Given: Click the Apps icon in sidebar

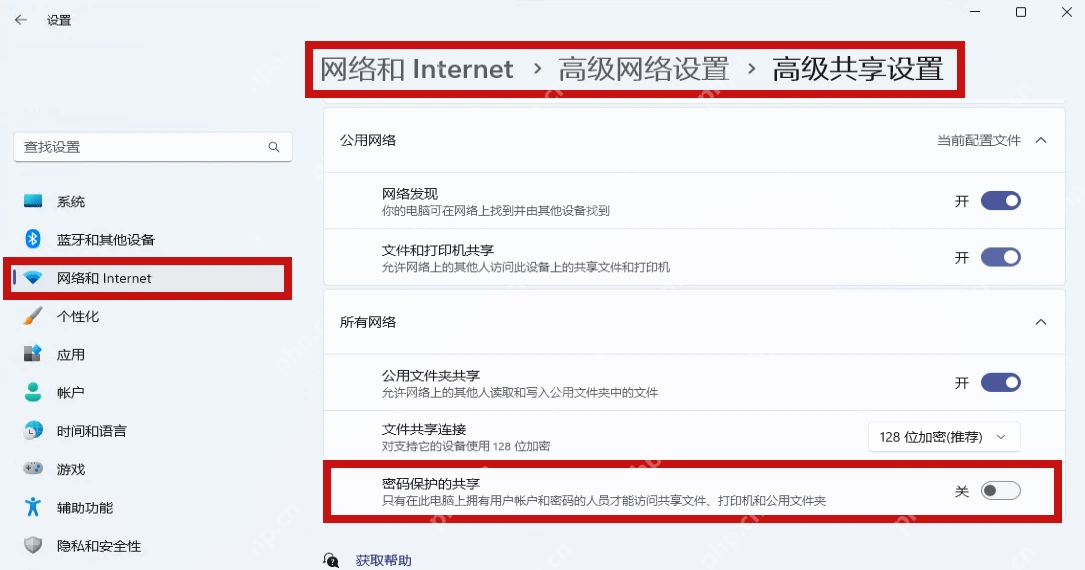Looking at the screenshot, I should tap(33, 354).
